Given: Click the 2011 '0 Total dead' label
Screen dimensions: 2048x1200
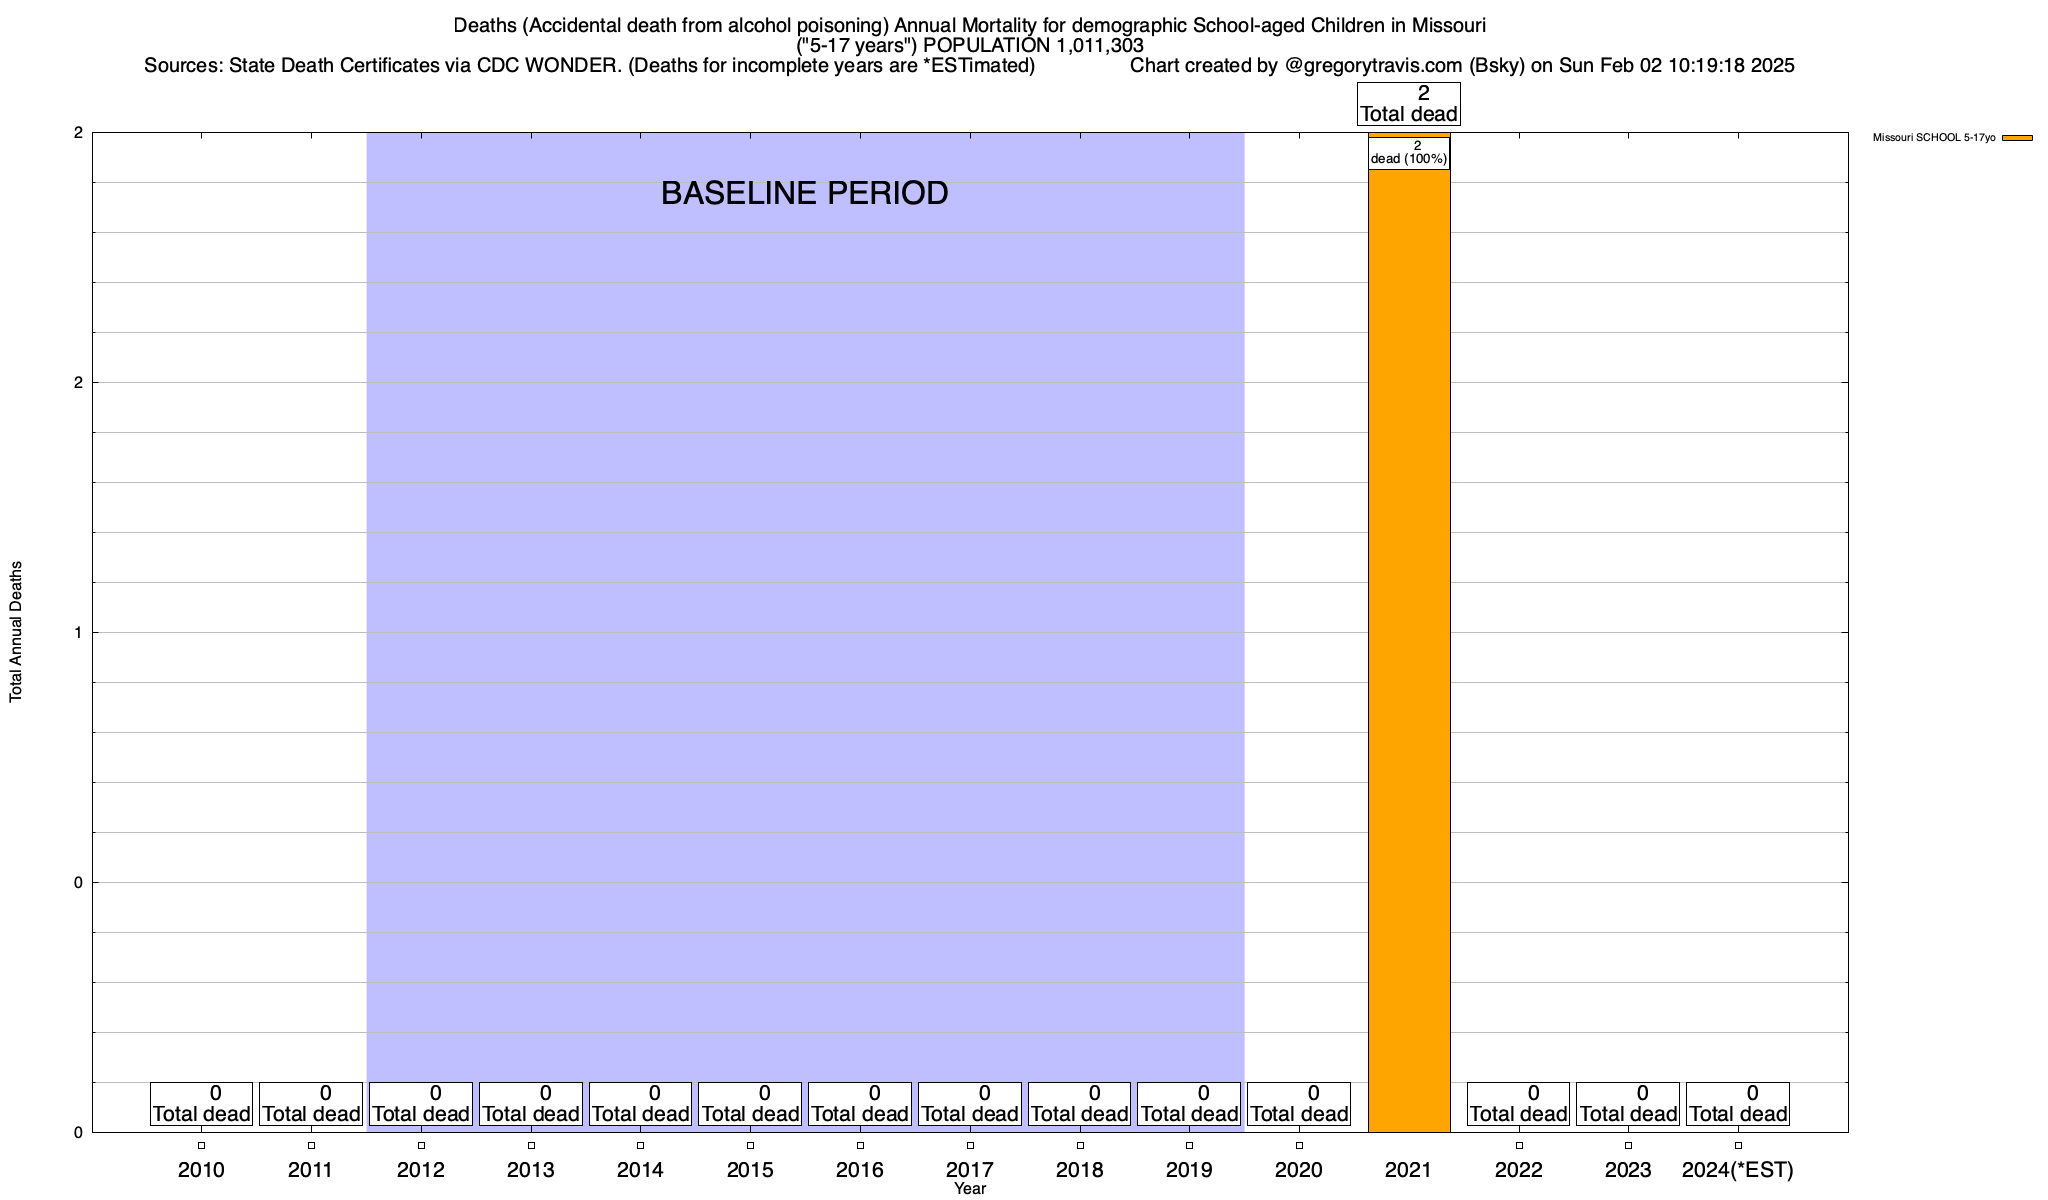Looking at the screenshot, I should (x=311, y=1104).
